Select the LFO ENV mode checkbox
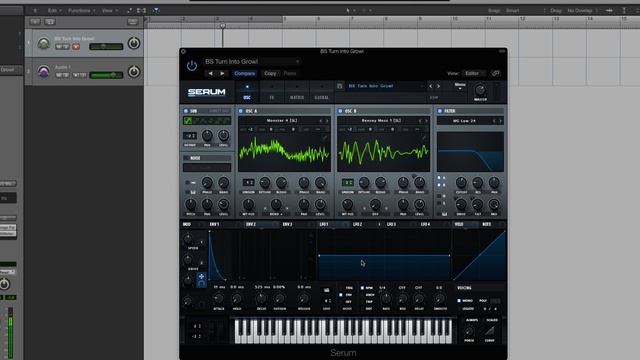 [341, 295]
